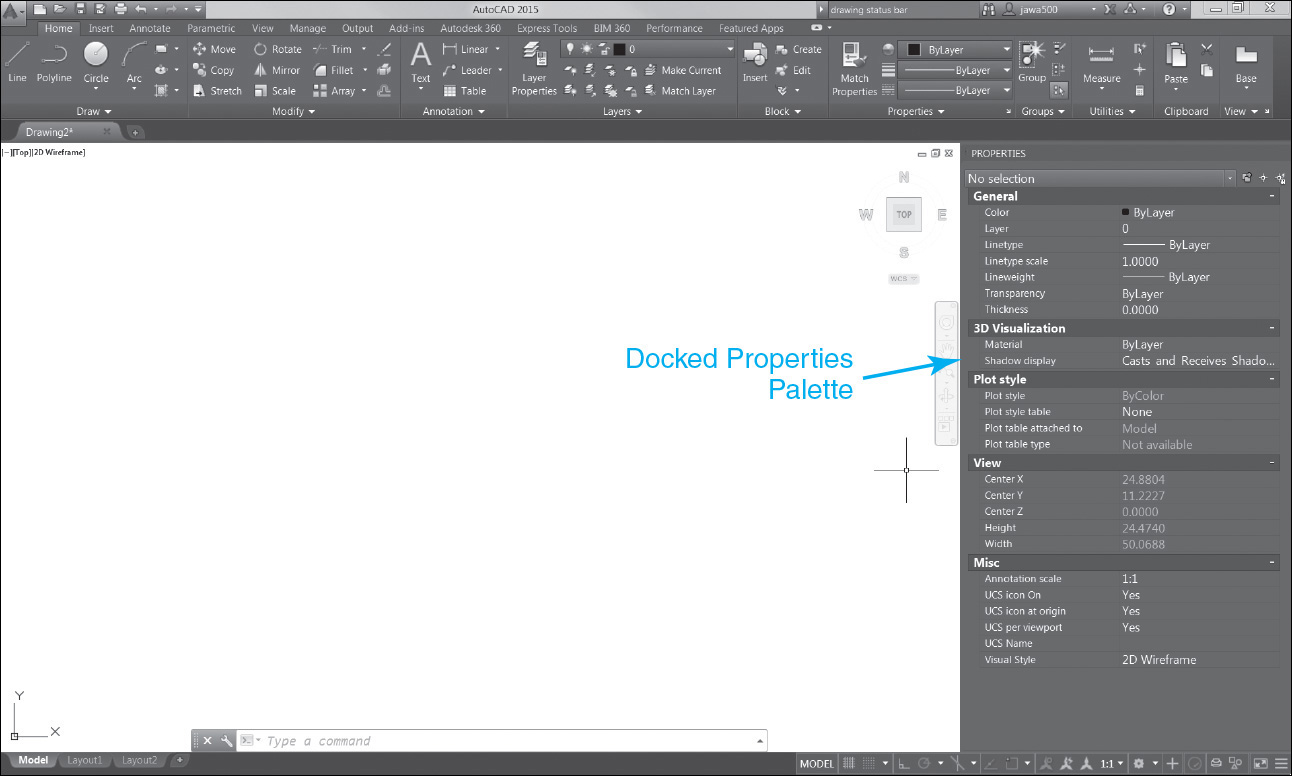This screenshot has width=1292, height=776.
Task: Select the Scale tool
Action: (x=275, y=91)
